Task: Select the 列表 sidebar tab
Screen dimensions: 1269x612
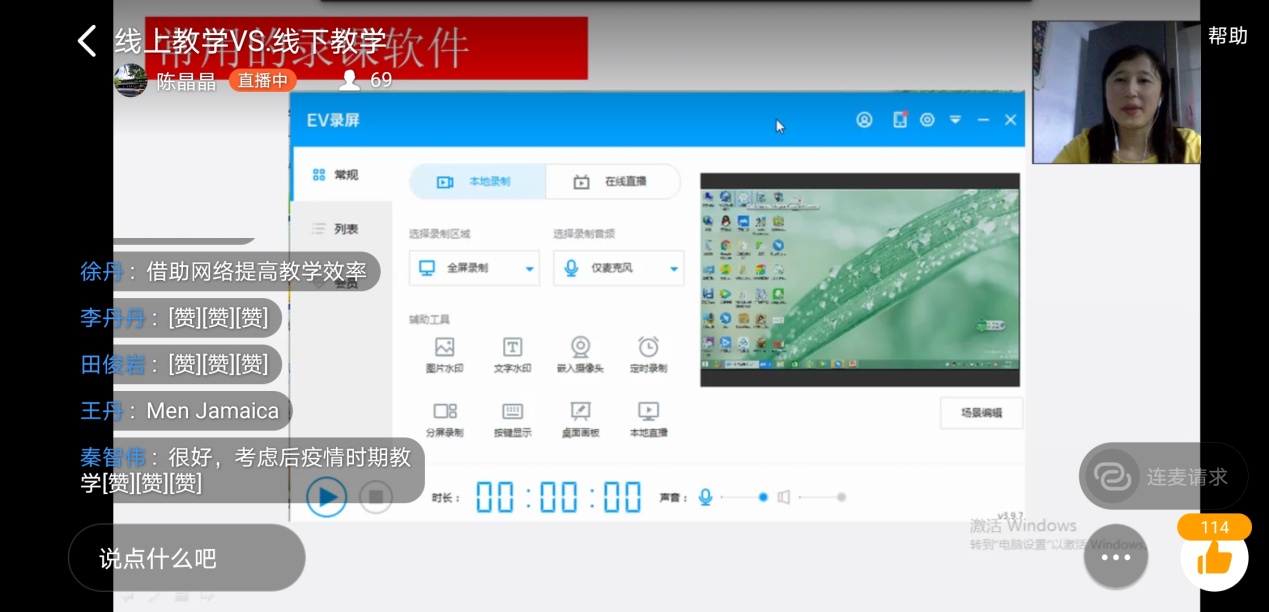Action: pyautogui.click(x=335, y=229)
